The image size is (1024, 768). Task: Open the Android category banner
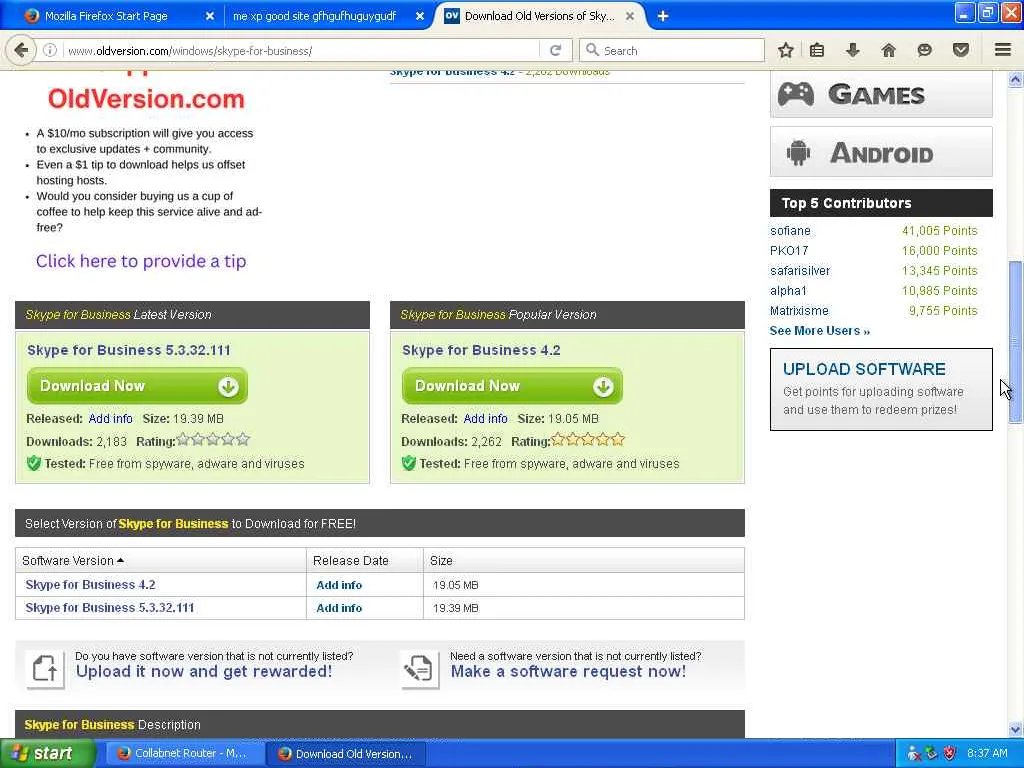(881, 152)
